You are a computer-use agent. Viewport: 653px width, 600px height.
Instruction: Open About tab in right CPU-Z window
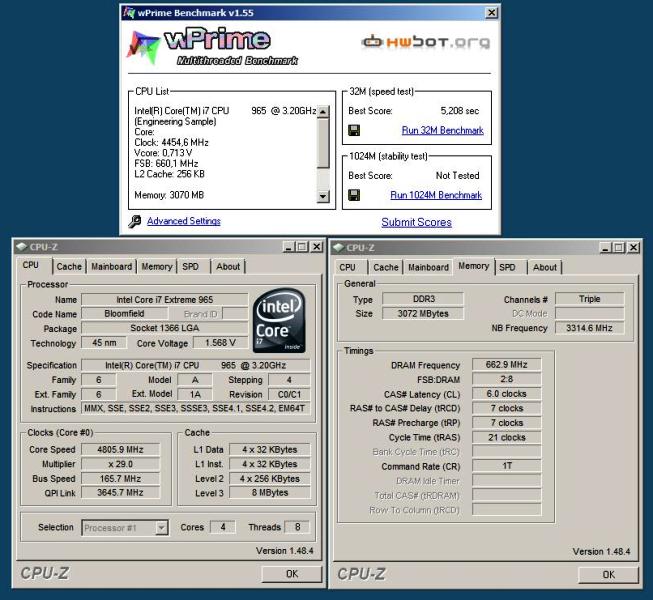click(x=545, y=267)
